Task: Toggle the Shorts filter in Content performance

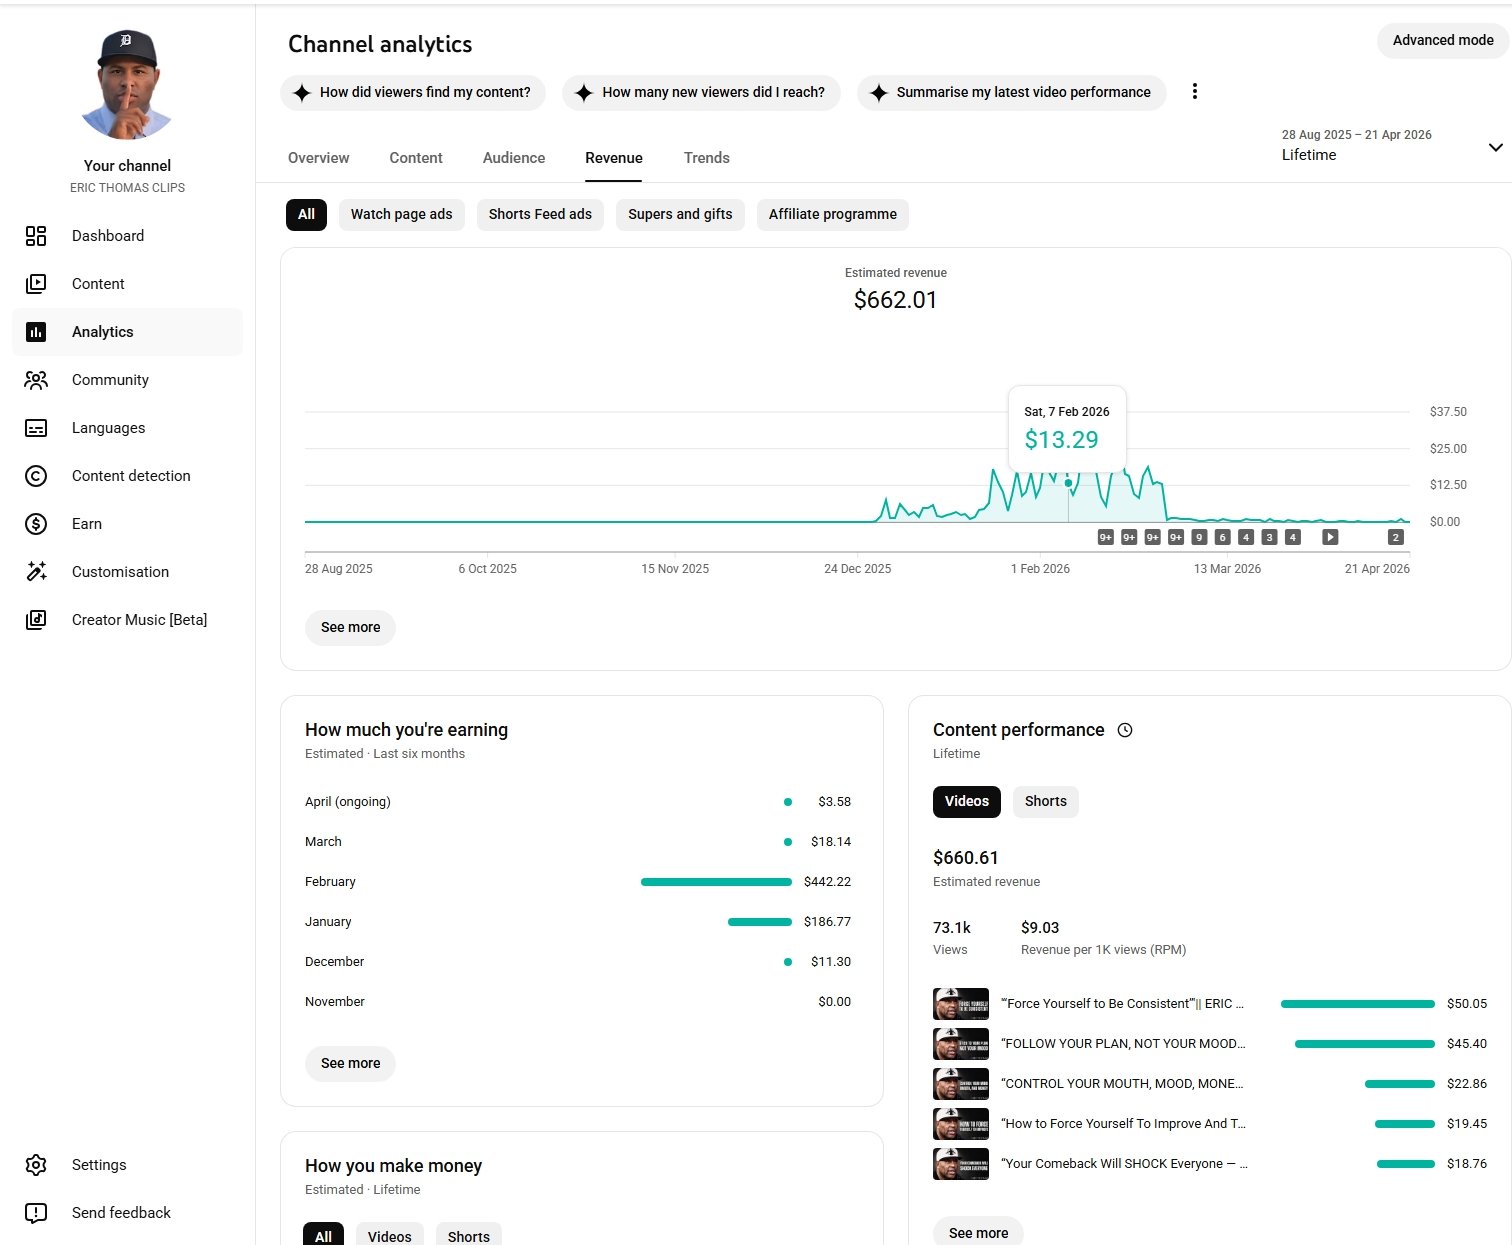Action: pyautogui.click(x=1045, y=801)
